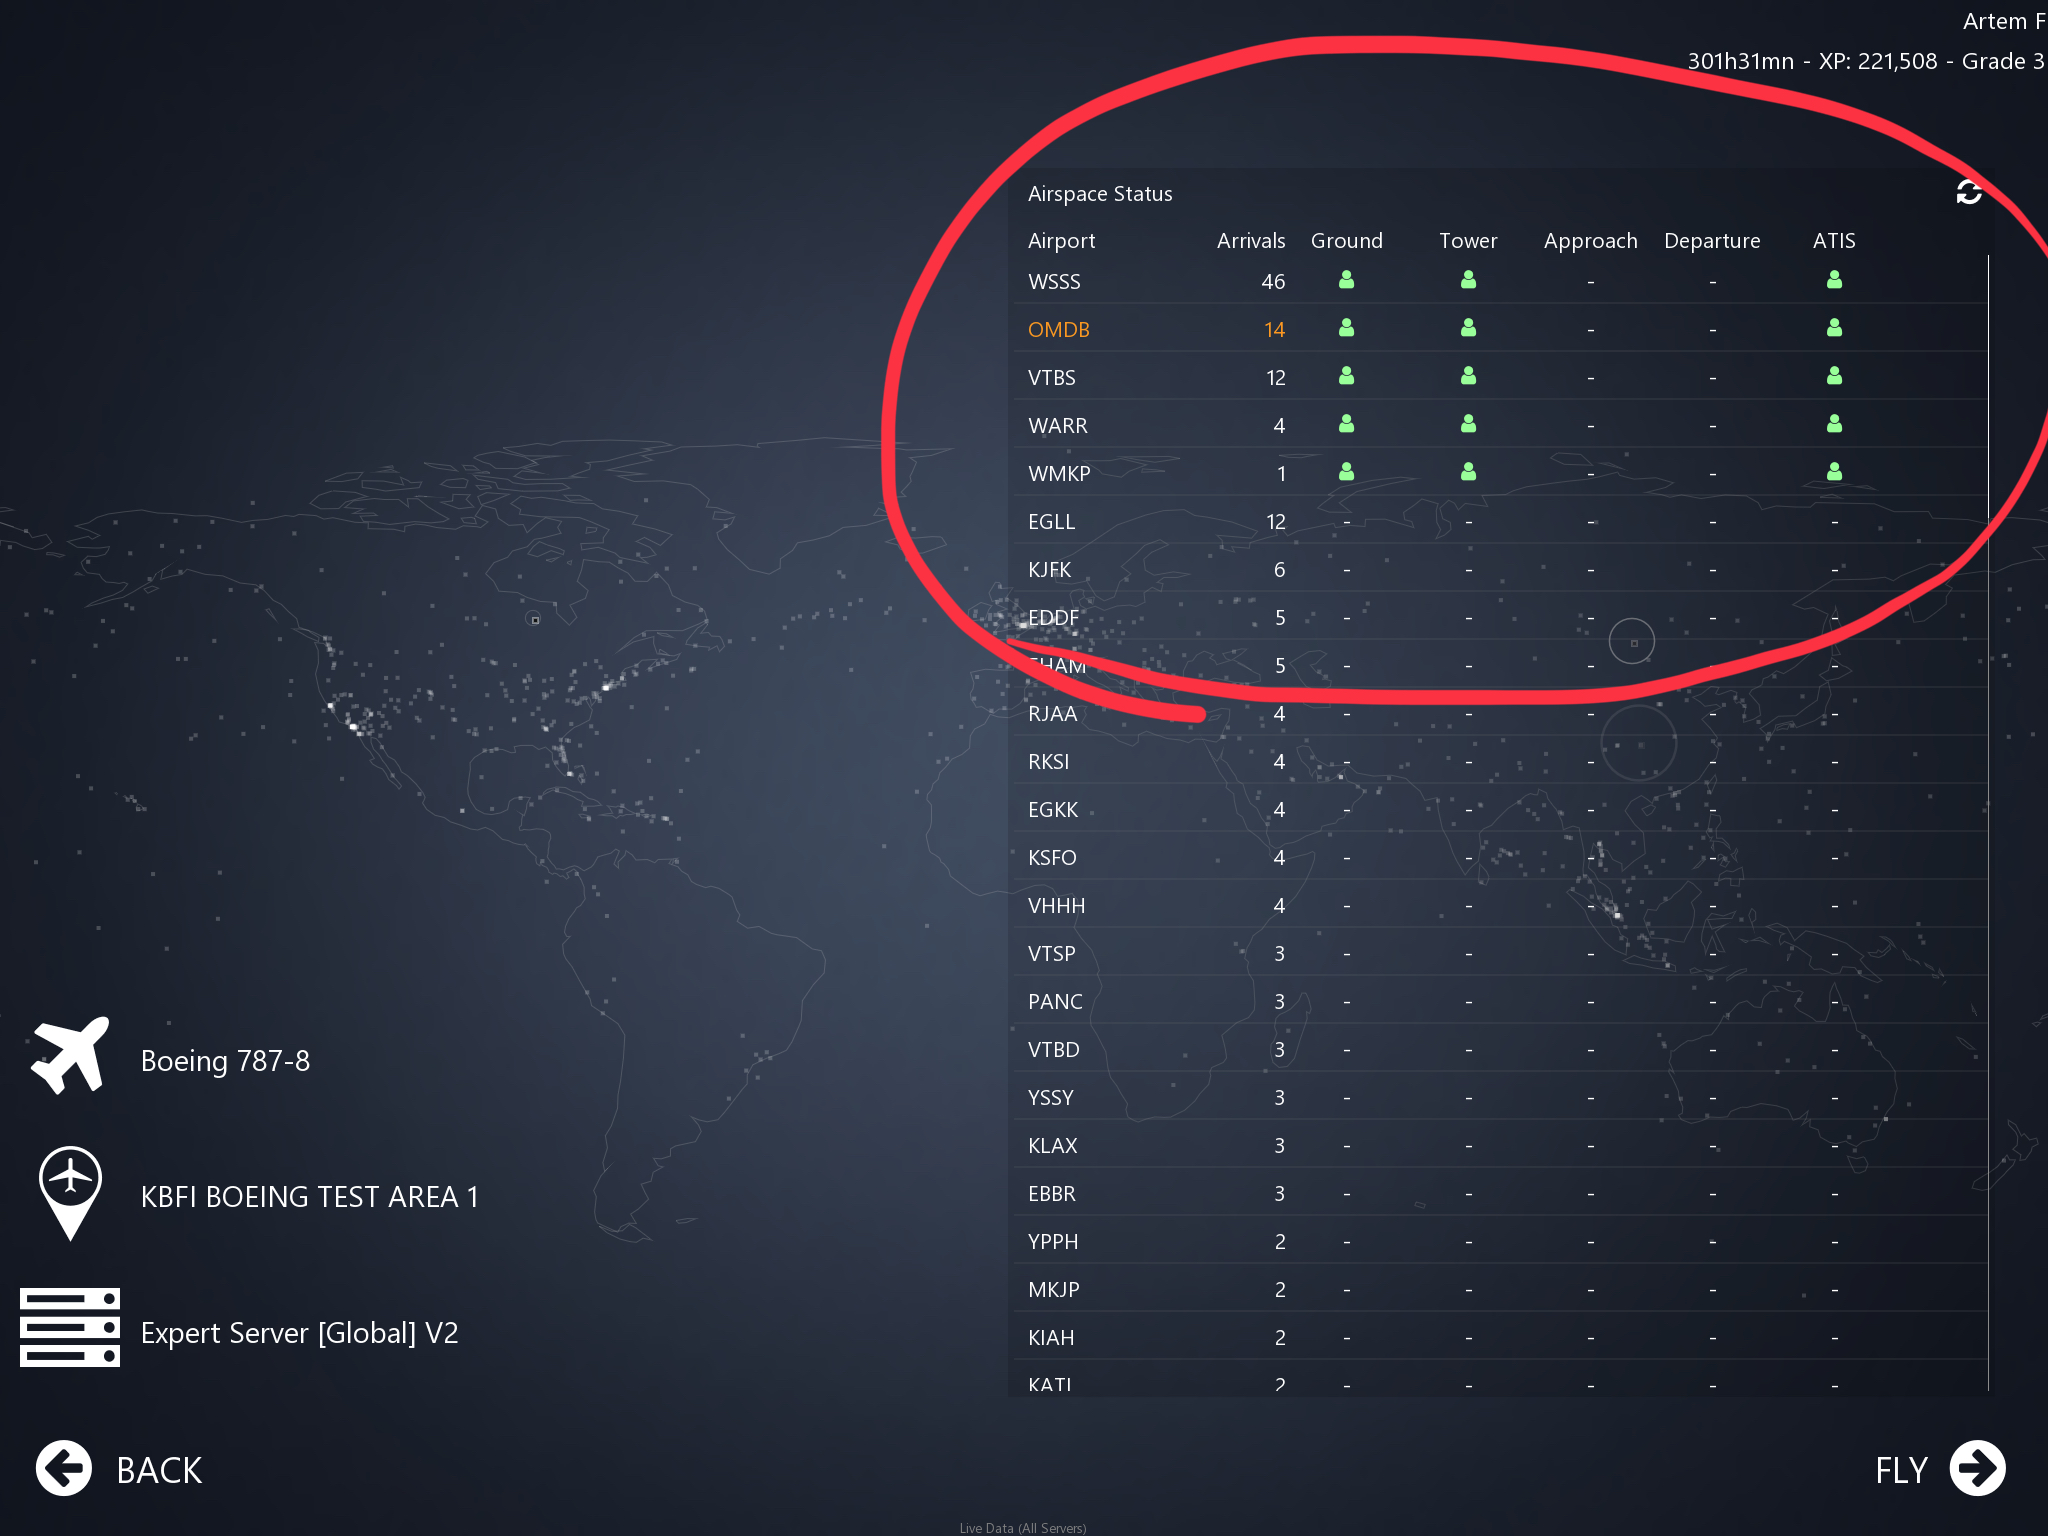Click the OMDB Tower controller icon
Image resolution: width=2048 pixels, height=1536 pixels.
click(1468, 329)
